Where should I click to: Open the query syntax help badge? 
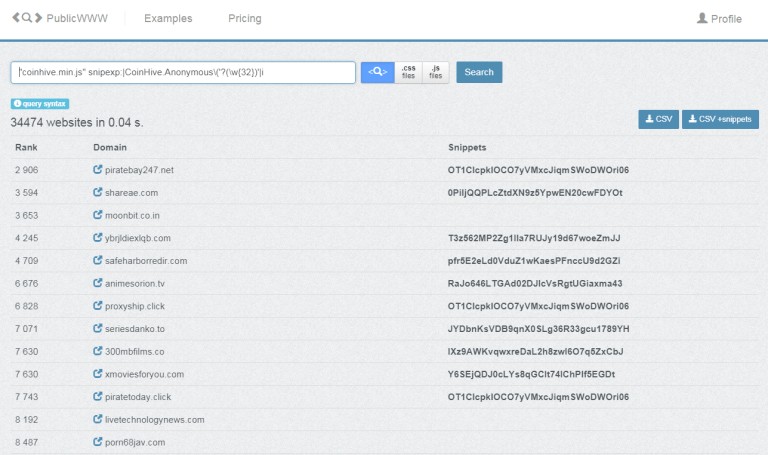(x=40, y=104)
